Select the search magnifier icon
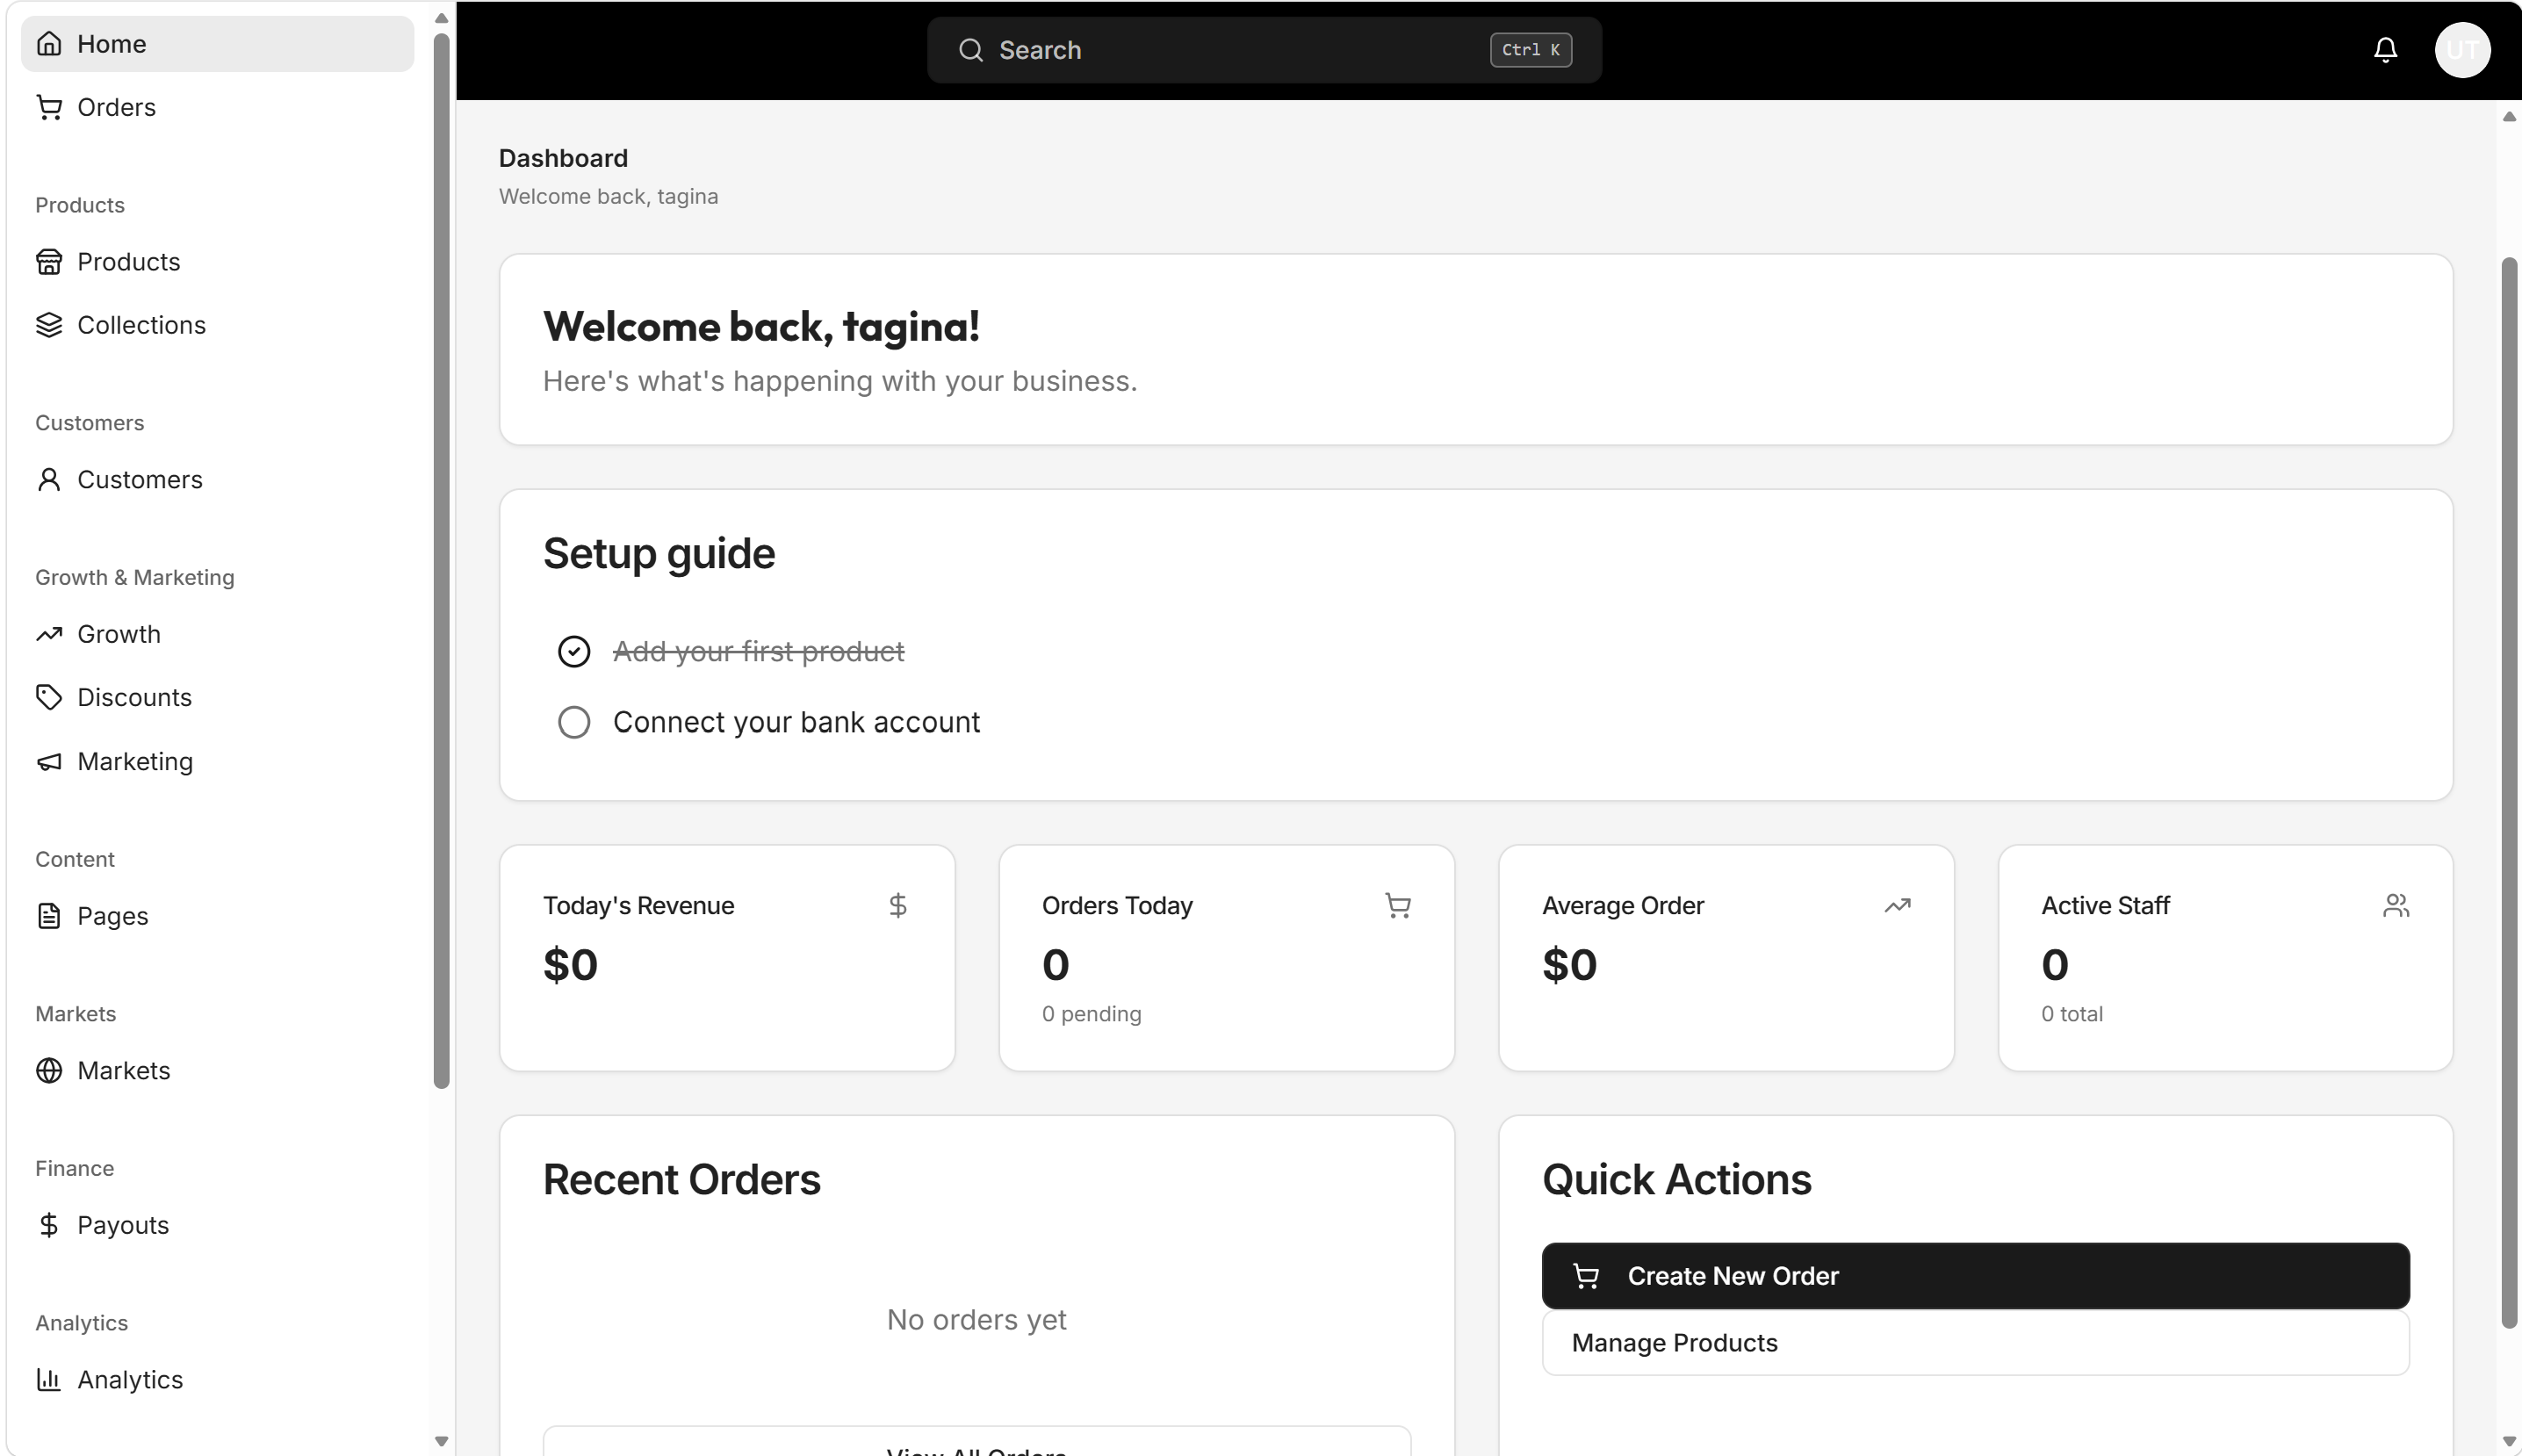This screenshot has height=1456, width=2522. [x=970, y=50]
